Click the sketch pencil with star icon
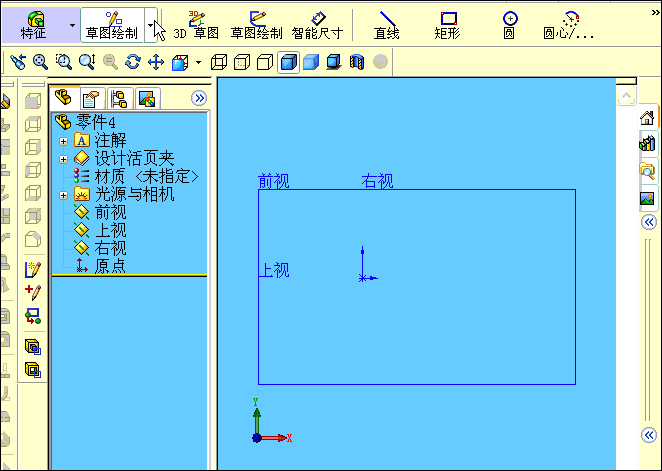This screenshot has height=471, width=662. pyautogui.click(x=33, y=269)
